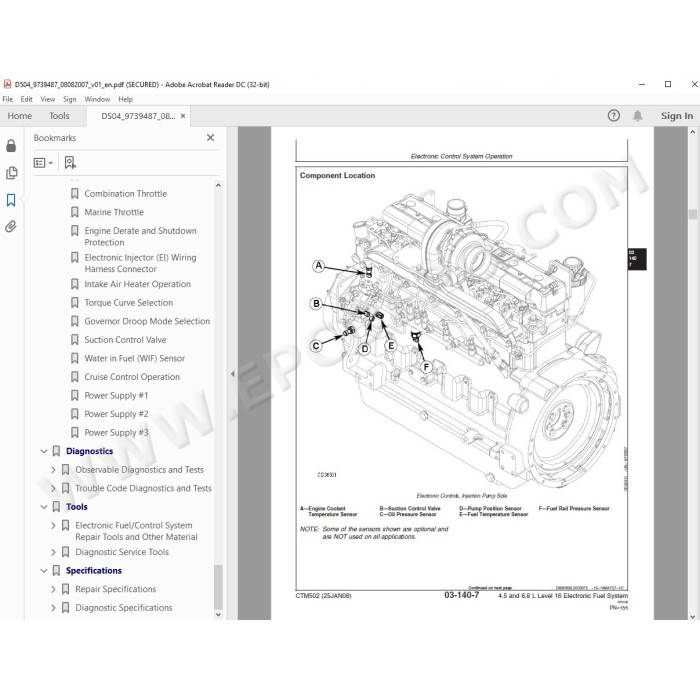The width and height of the screenshot is (700, 700).
Task: Click the Adobe Acrobat app icon in title bar
Action: point(7,84)
